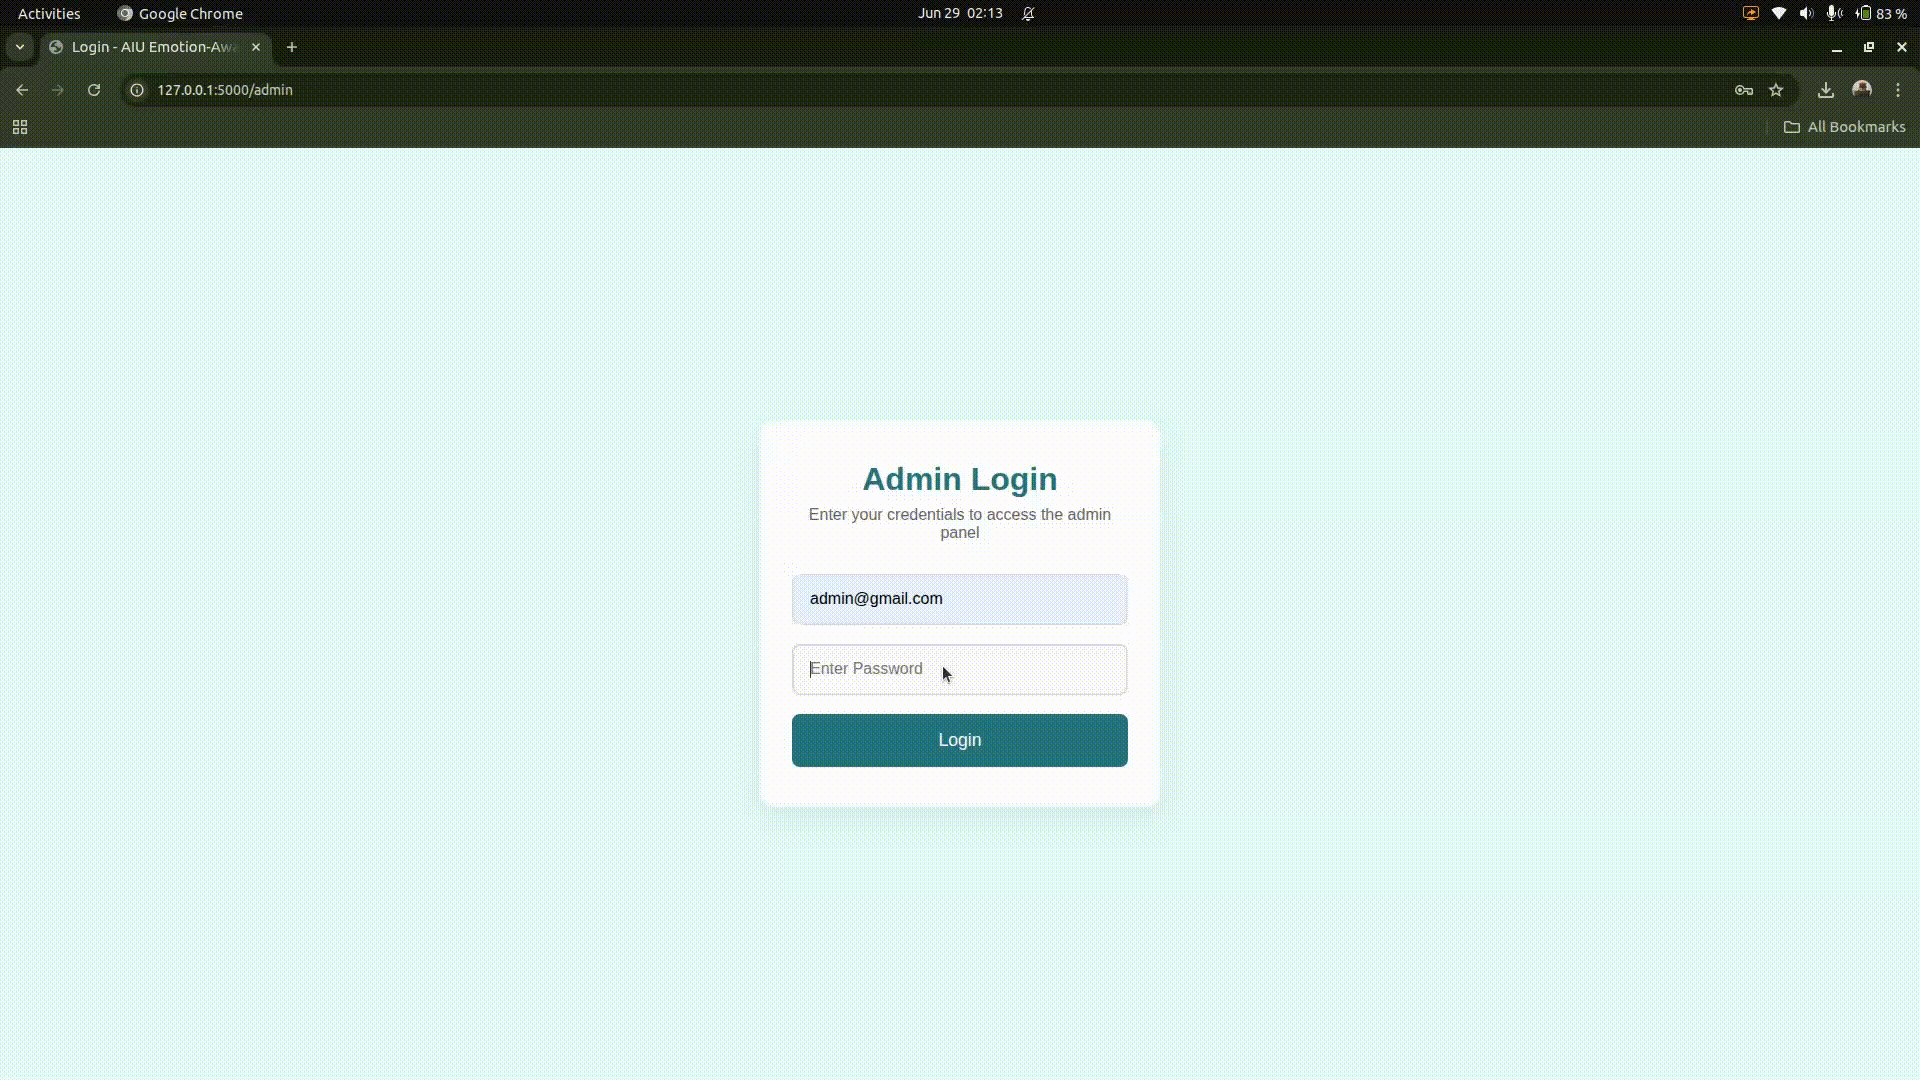Open the Chrome downloads icon
Image resolution: width=1920 pixels, height=1080 pixels.
pos(1826,90)
